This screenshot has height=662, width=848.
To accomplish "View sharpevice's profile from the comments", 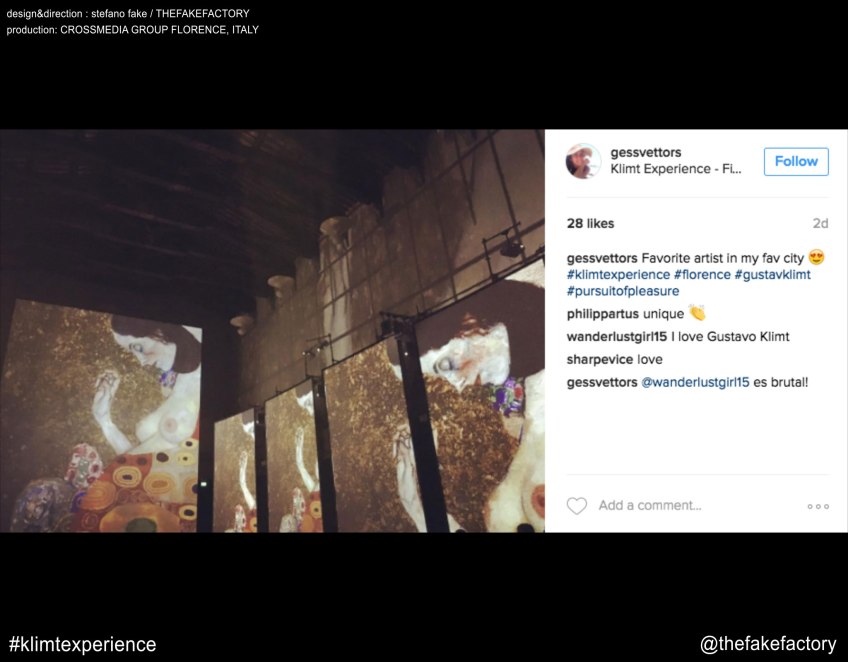I will [600, 360].
